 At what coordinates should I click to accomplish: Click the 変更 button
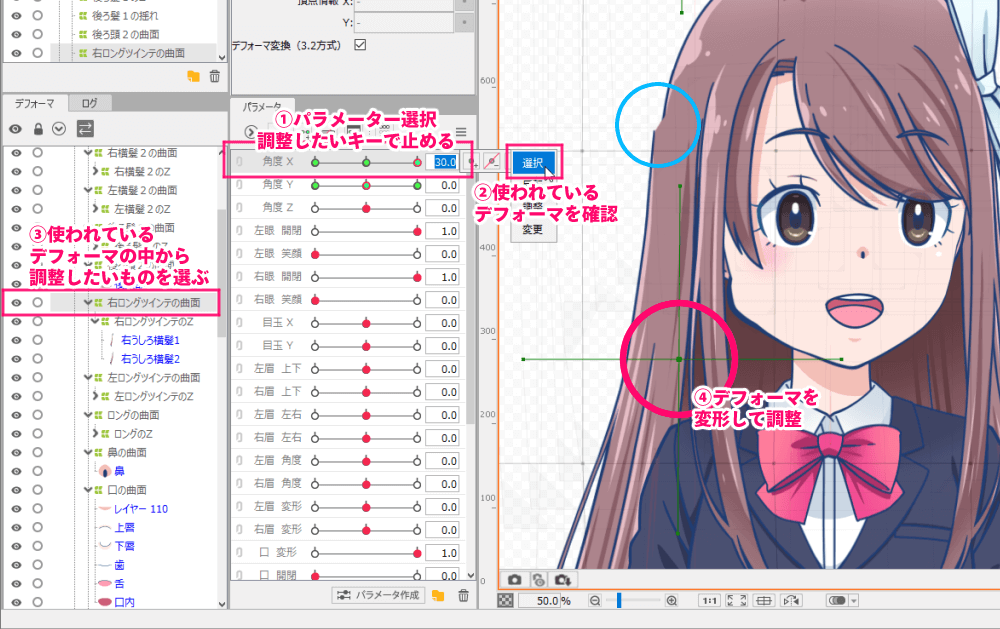[x=533, y=230]
